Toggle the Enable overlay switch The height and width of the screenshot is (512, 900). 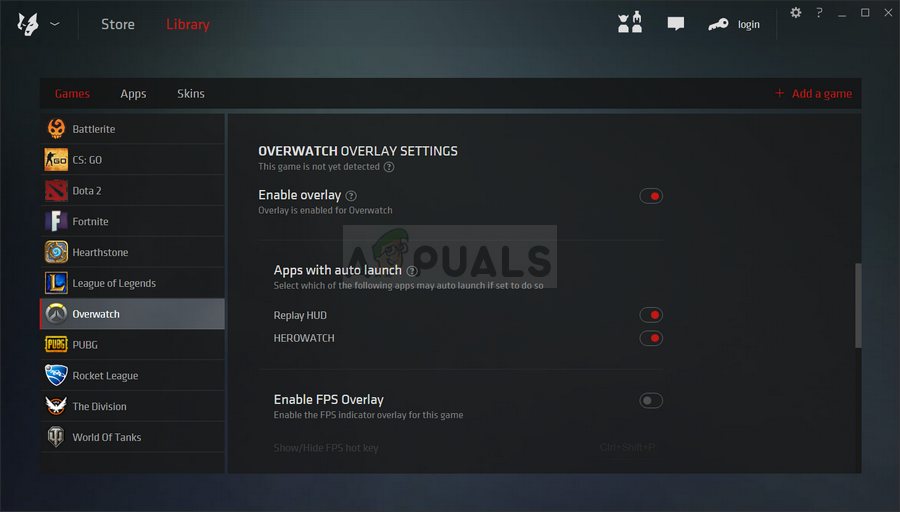651,196
